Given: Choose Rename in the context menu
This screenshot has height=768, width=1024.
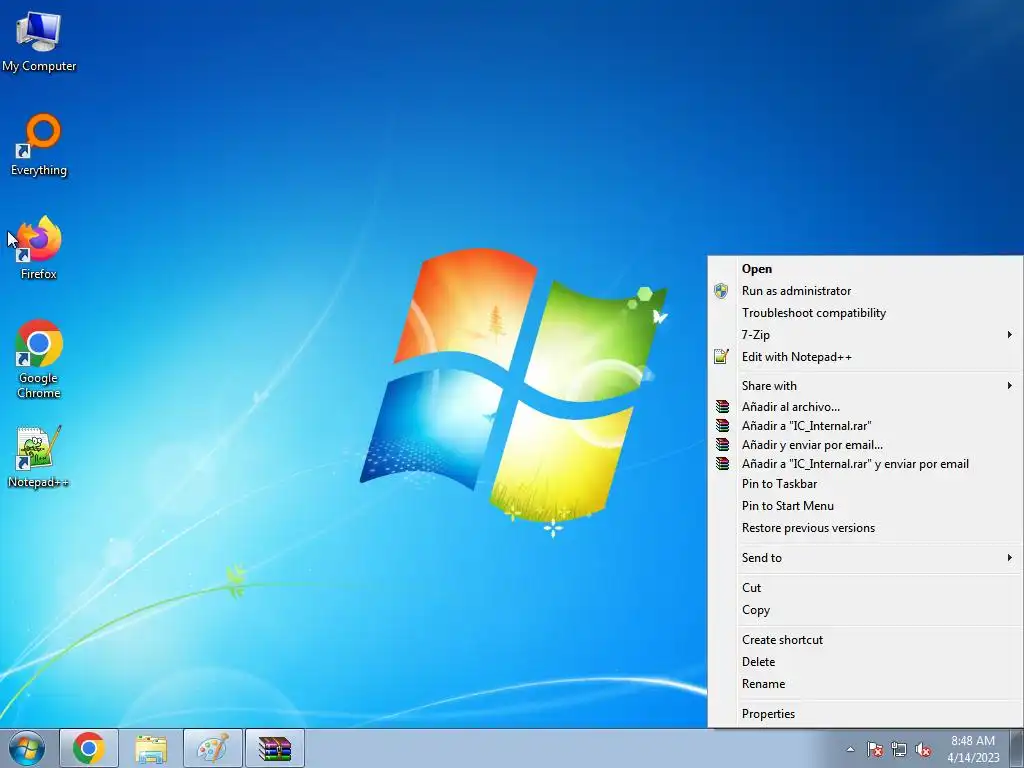Looking at the screenshot, I should (x=865, y=684).
